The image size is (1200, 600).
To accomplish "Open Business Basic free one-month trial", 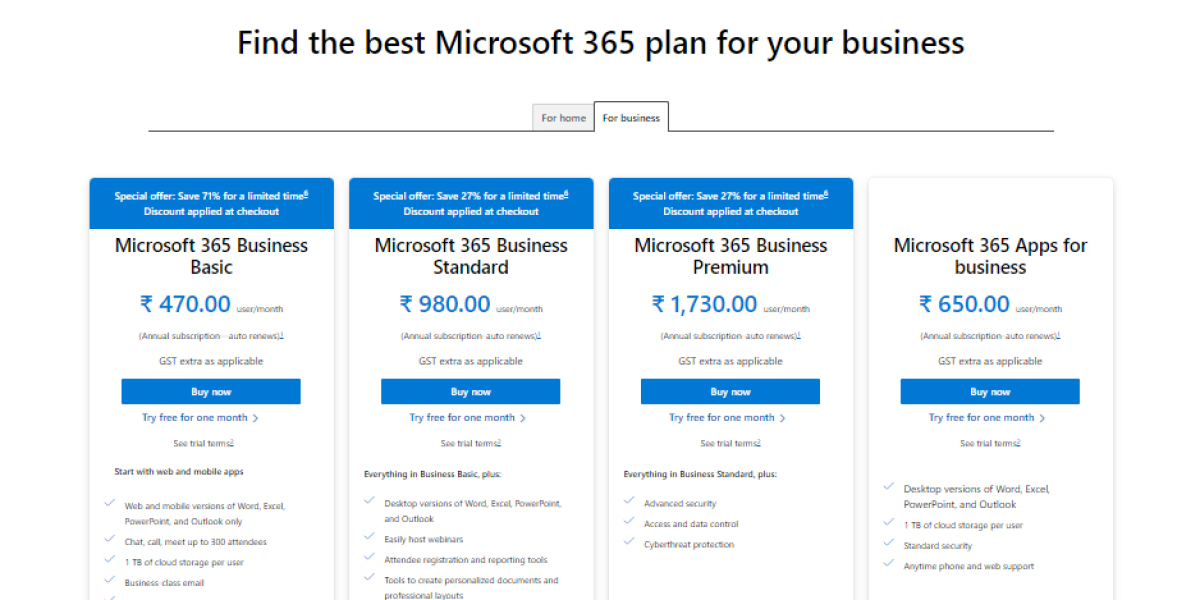I will tap(195, 417).
